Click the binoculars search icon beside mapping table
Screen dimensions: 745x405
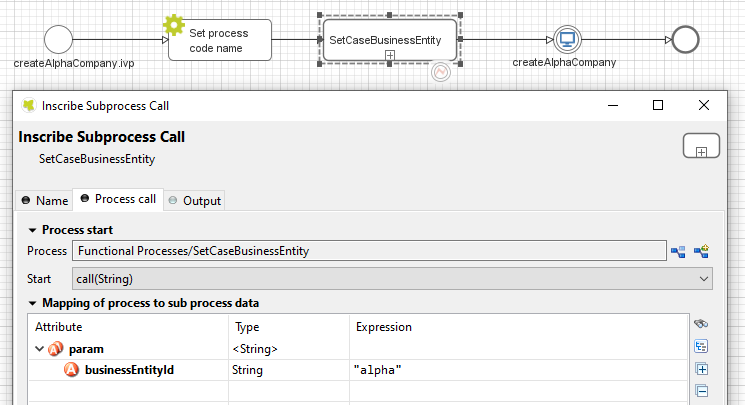point(701,324)
